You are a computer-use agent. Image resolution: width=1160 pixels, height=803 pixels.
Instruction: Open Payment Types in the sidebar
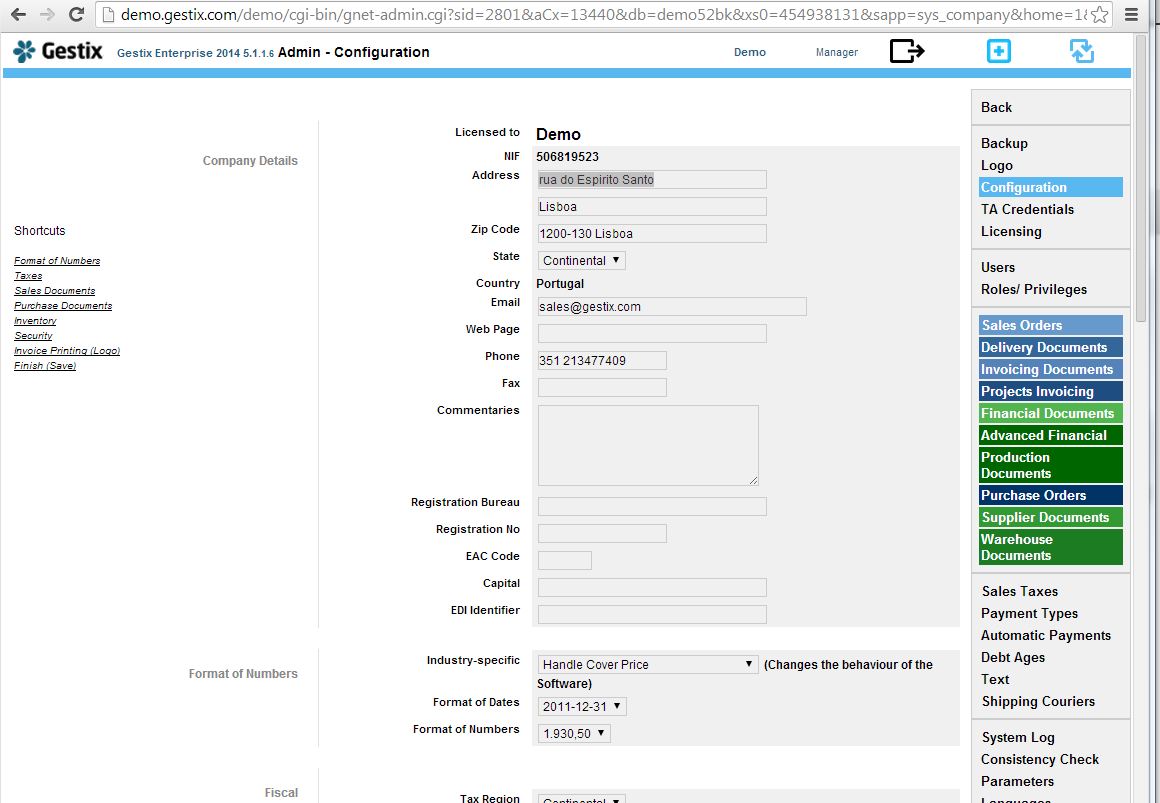pyautogui.click(x=1029, y=614)
